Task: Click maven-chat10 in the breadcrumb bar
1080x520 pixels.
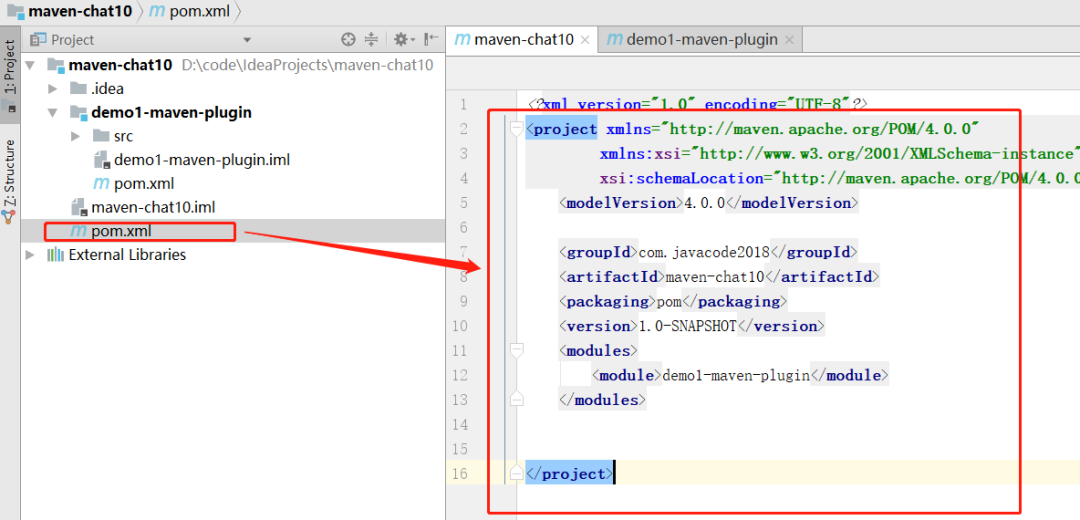Action: tap(70, 11)
